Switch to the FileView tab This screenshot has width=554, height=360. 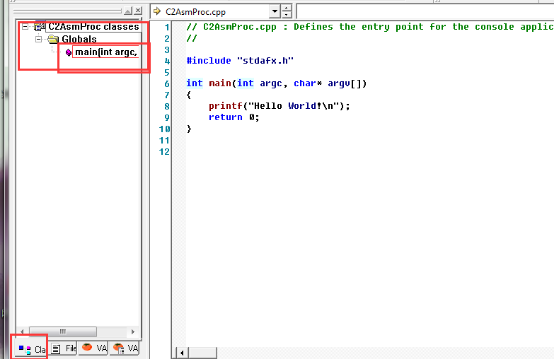(64, 349)
